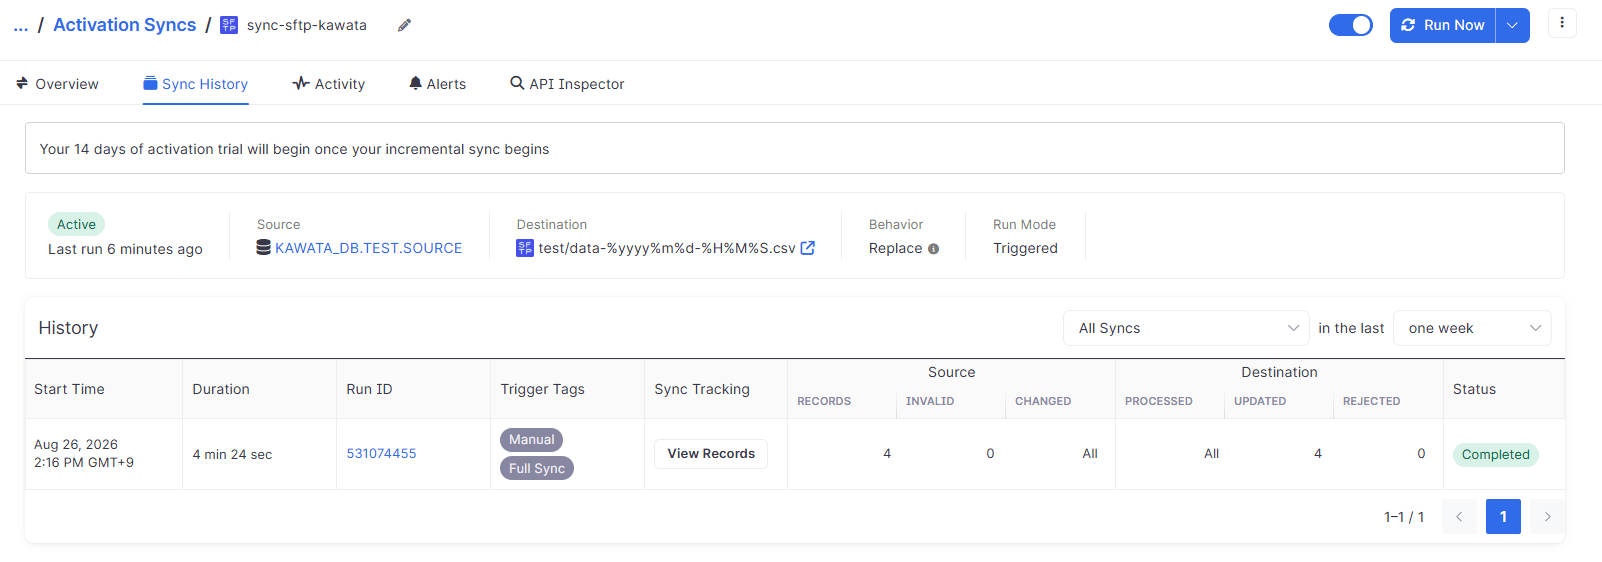Viewport: 1602px width, 562px height.
Task: Open the three-dot more options menu
Action: click(1562, 23)
